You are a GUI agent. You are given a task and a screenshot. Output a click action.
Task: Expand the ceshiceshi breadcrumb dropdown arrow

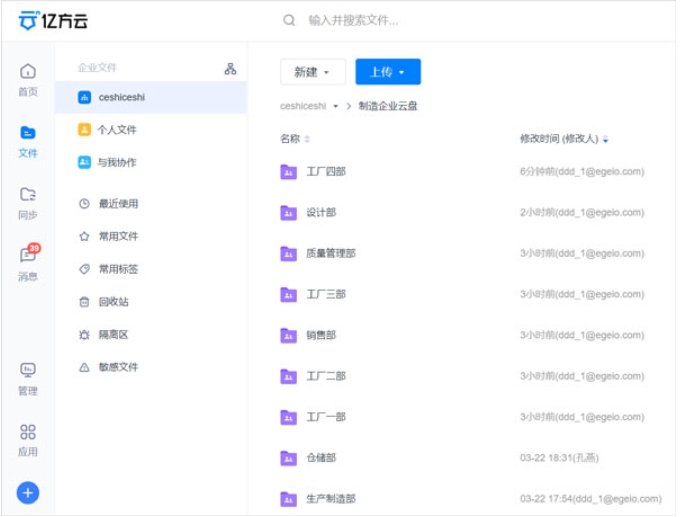pyautogui.click(x=336, y=106)
